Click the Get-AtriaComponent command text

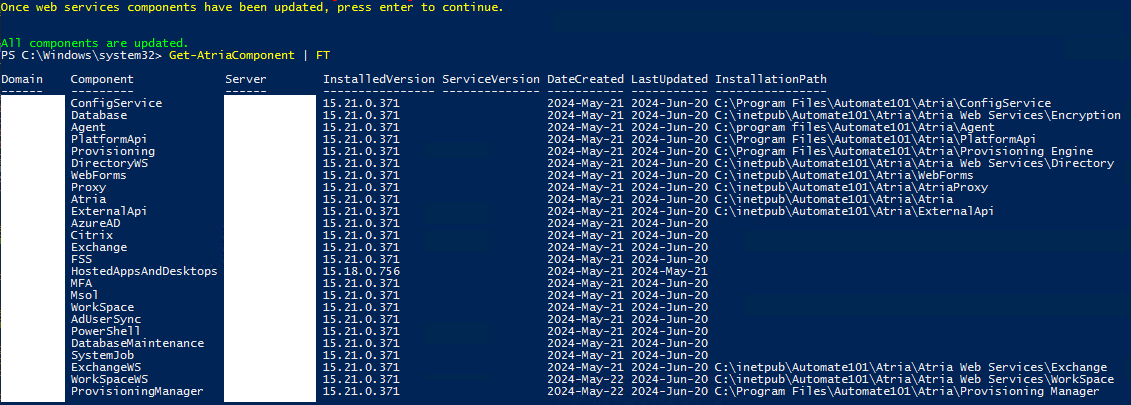click(x=232, y=55)
